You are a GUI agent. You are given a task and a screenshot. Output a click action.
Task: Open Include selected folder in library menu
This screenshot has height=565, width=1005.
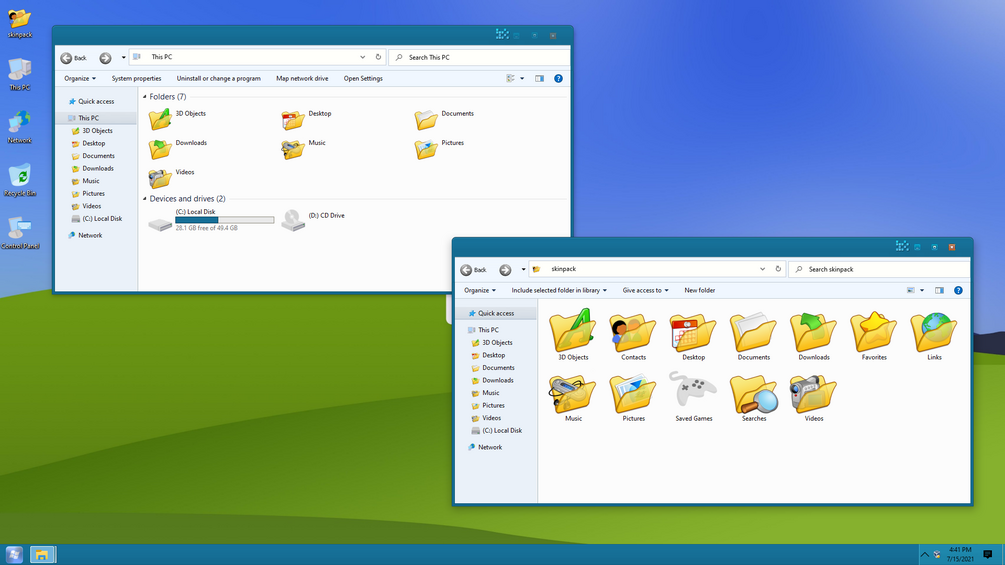pyautogui.click(x=559, y=290)
